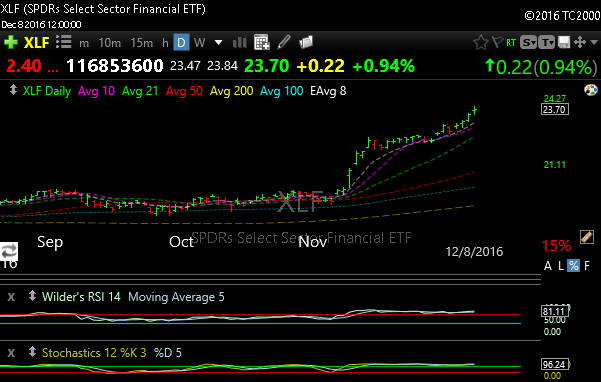Click the yellow +0.22 net change value
This screenshot has width=601, height=382.
(x=320, y=66)
